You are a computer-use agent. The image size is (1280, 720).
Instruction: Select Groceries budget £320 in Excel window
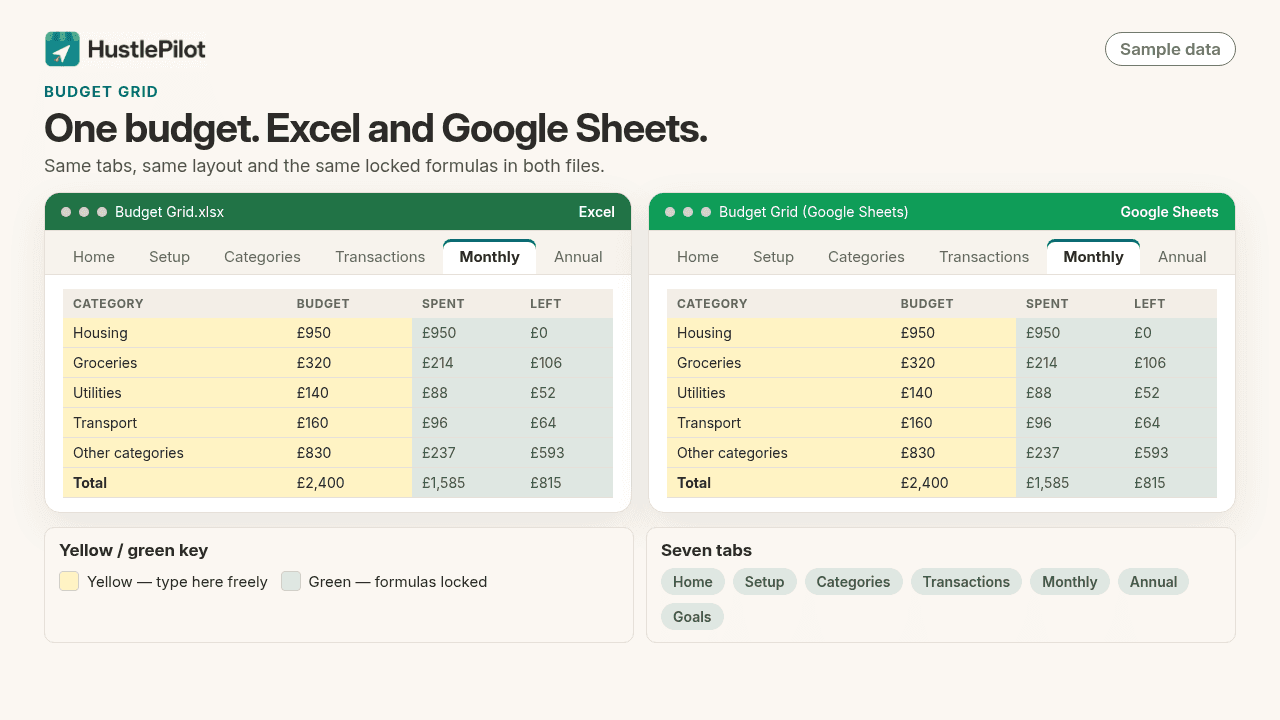point(350,363)
